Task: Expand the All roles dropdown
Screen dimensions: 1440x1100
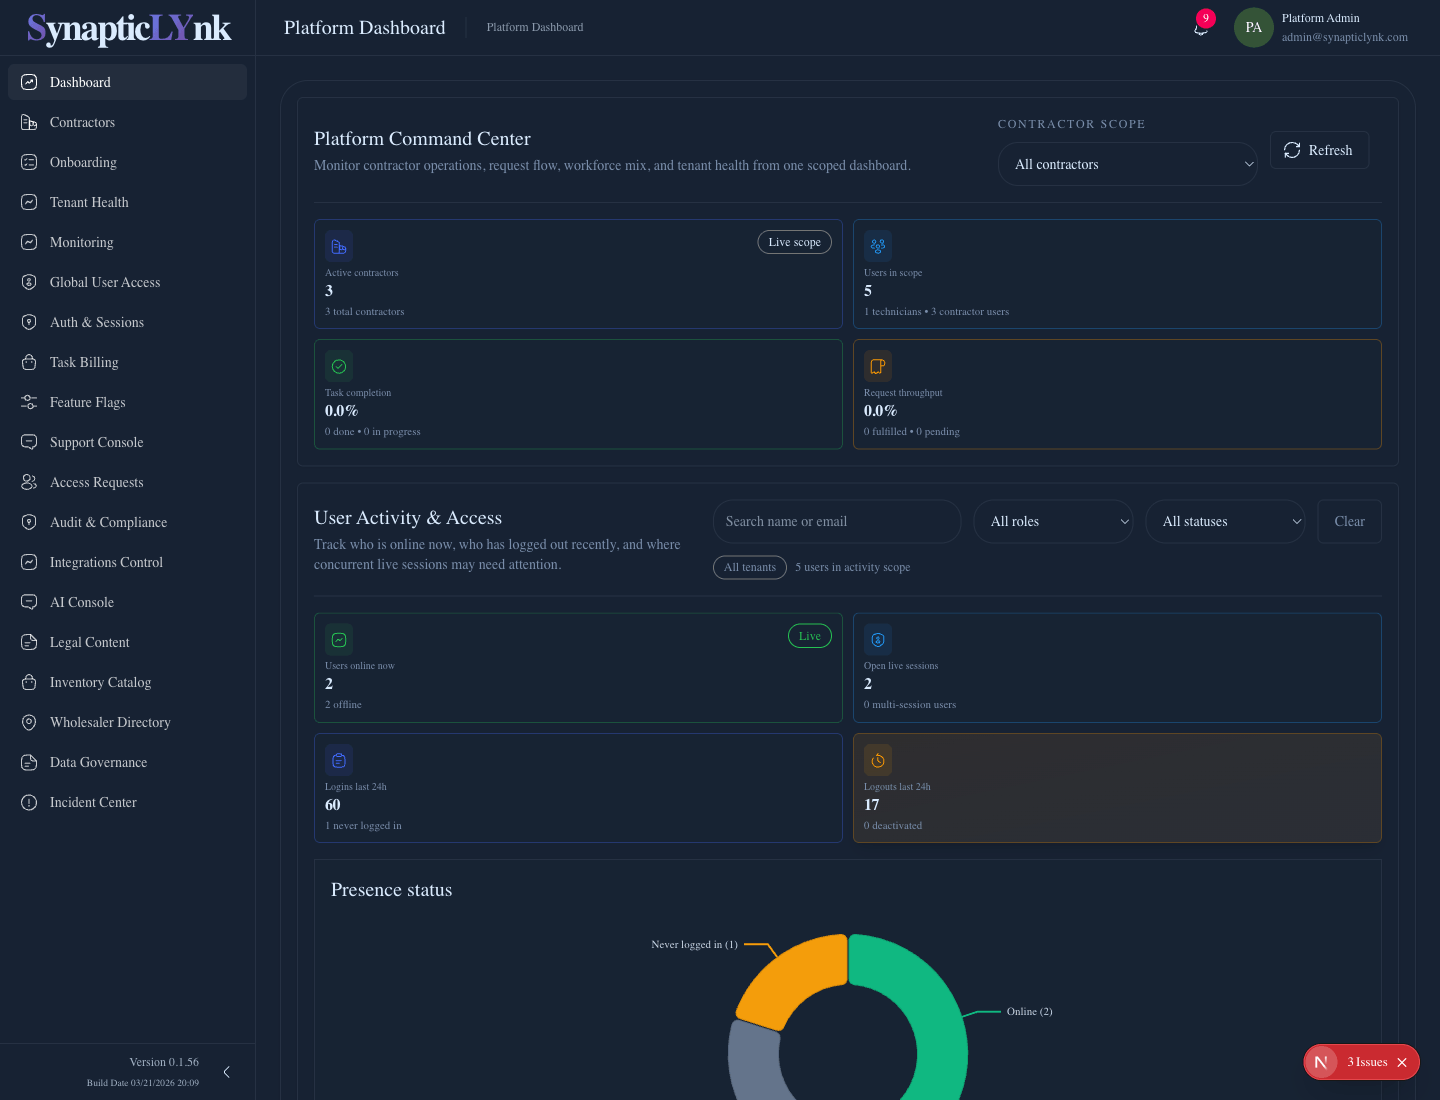Action: pyautogui.click(x=1053, y=521)
